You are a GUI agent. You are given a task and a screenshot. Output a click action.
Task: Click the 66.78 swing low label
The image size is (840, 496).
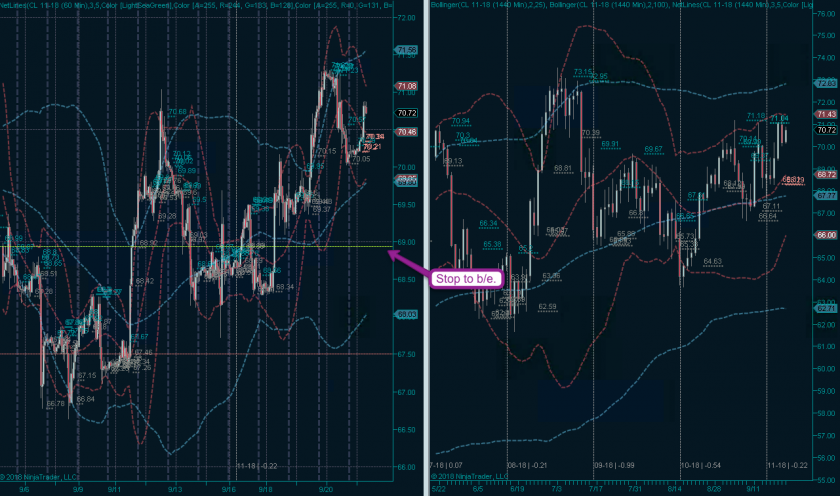click(56, 403)
